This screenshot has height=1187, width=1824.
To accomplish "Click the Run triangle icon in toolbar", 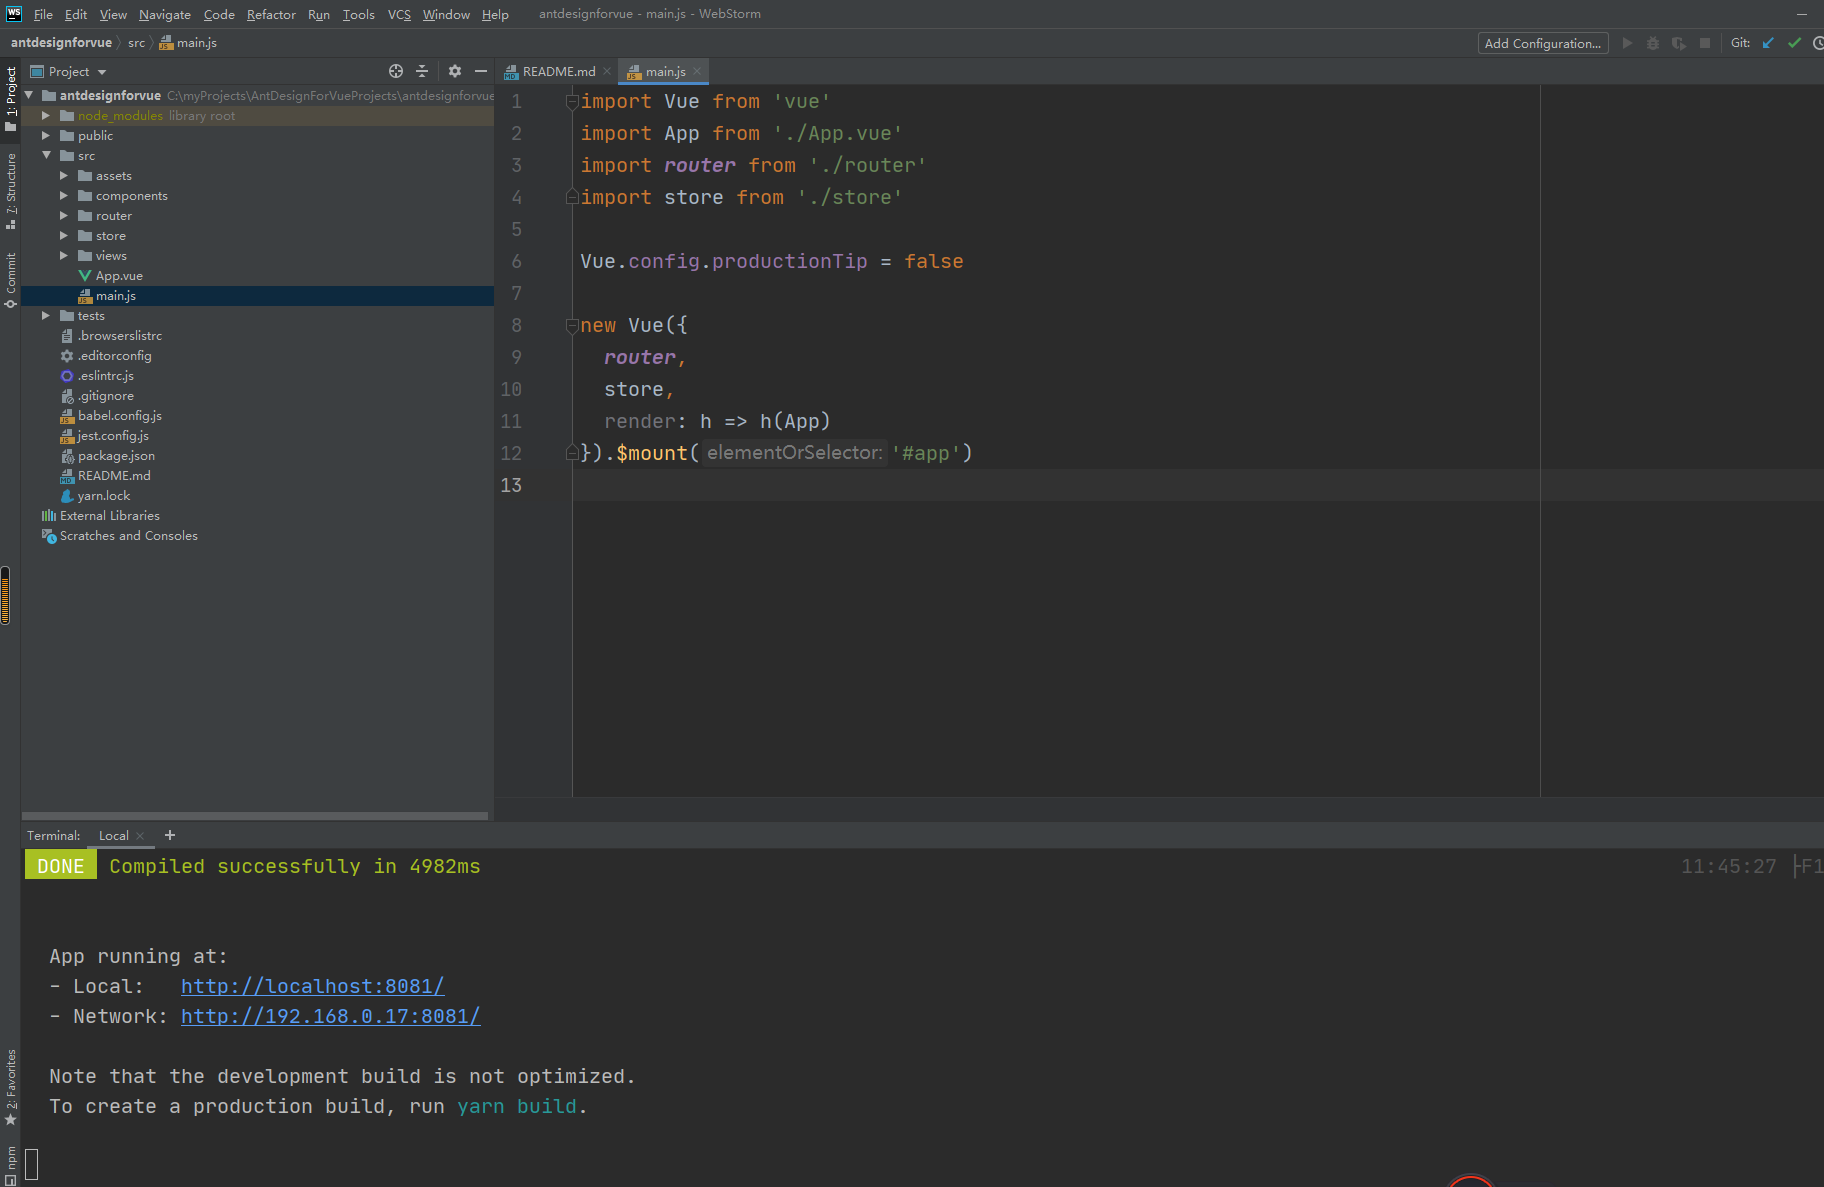I will [x=1627, y=43].
